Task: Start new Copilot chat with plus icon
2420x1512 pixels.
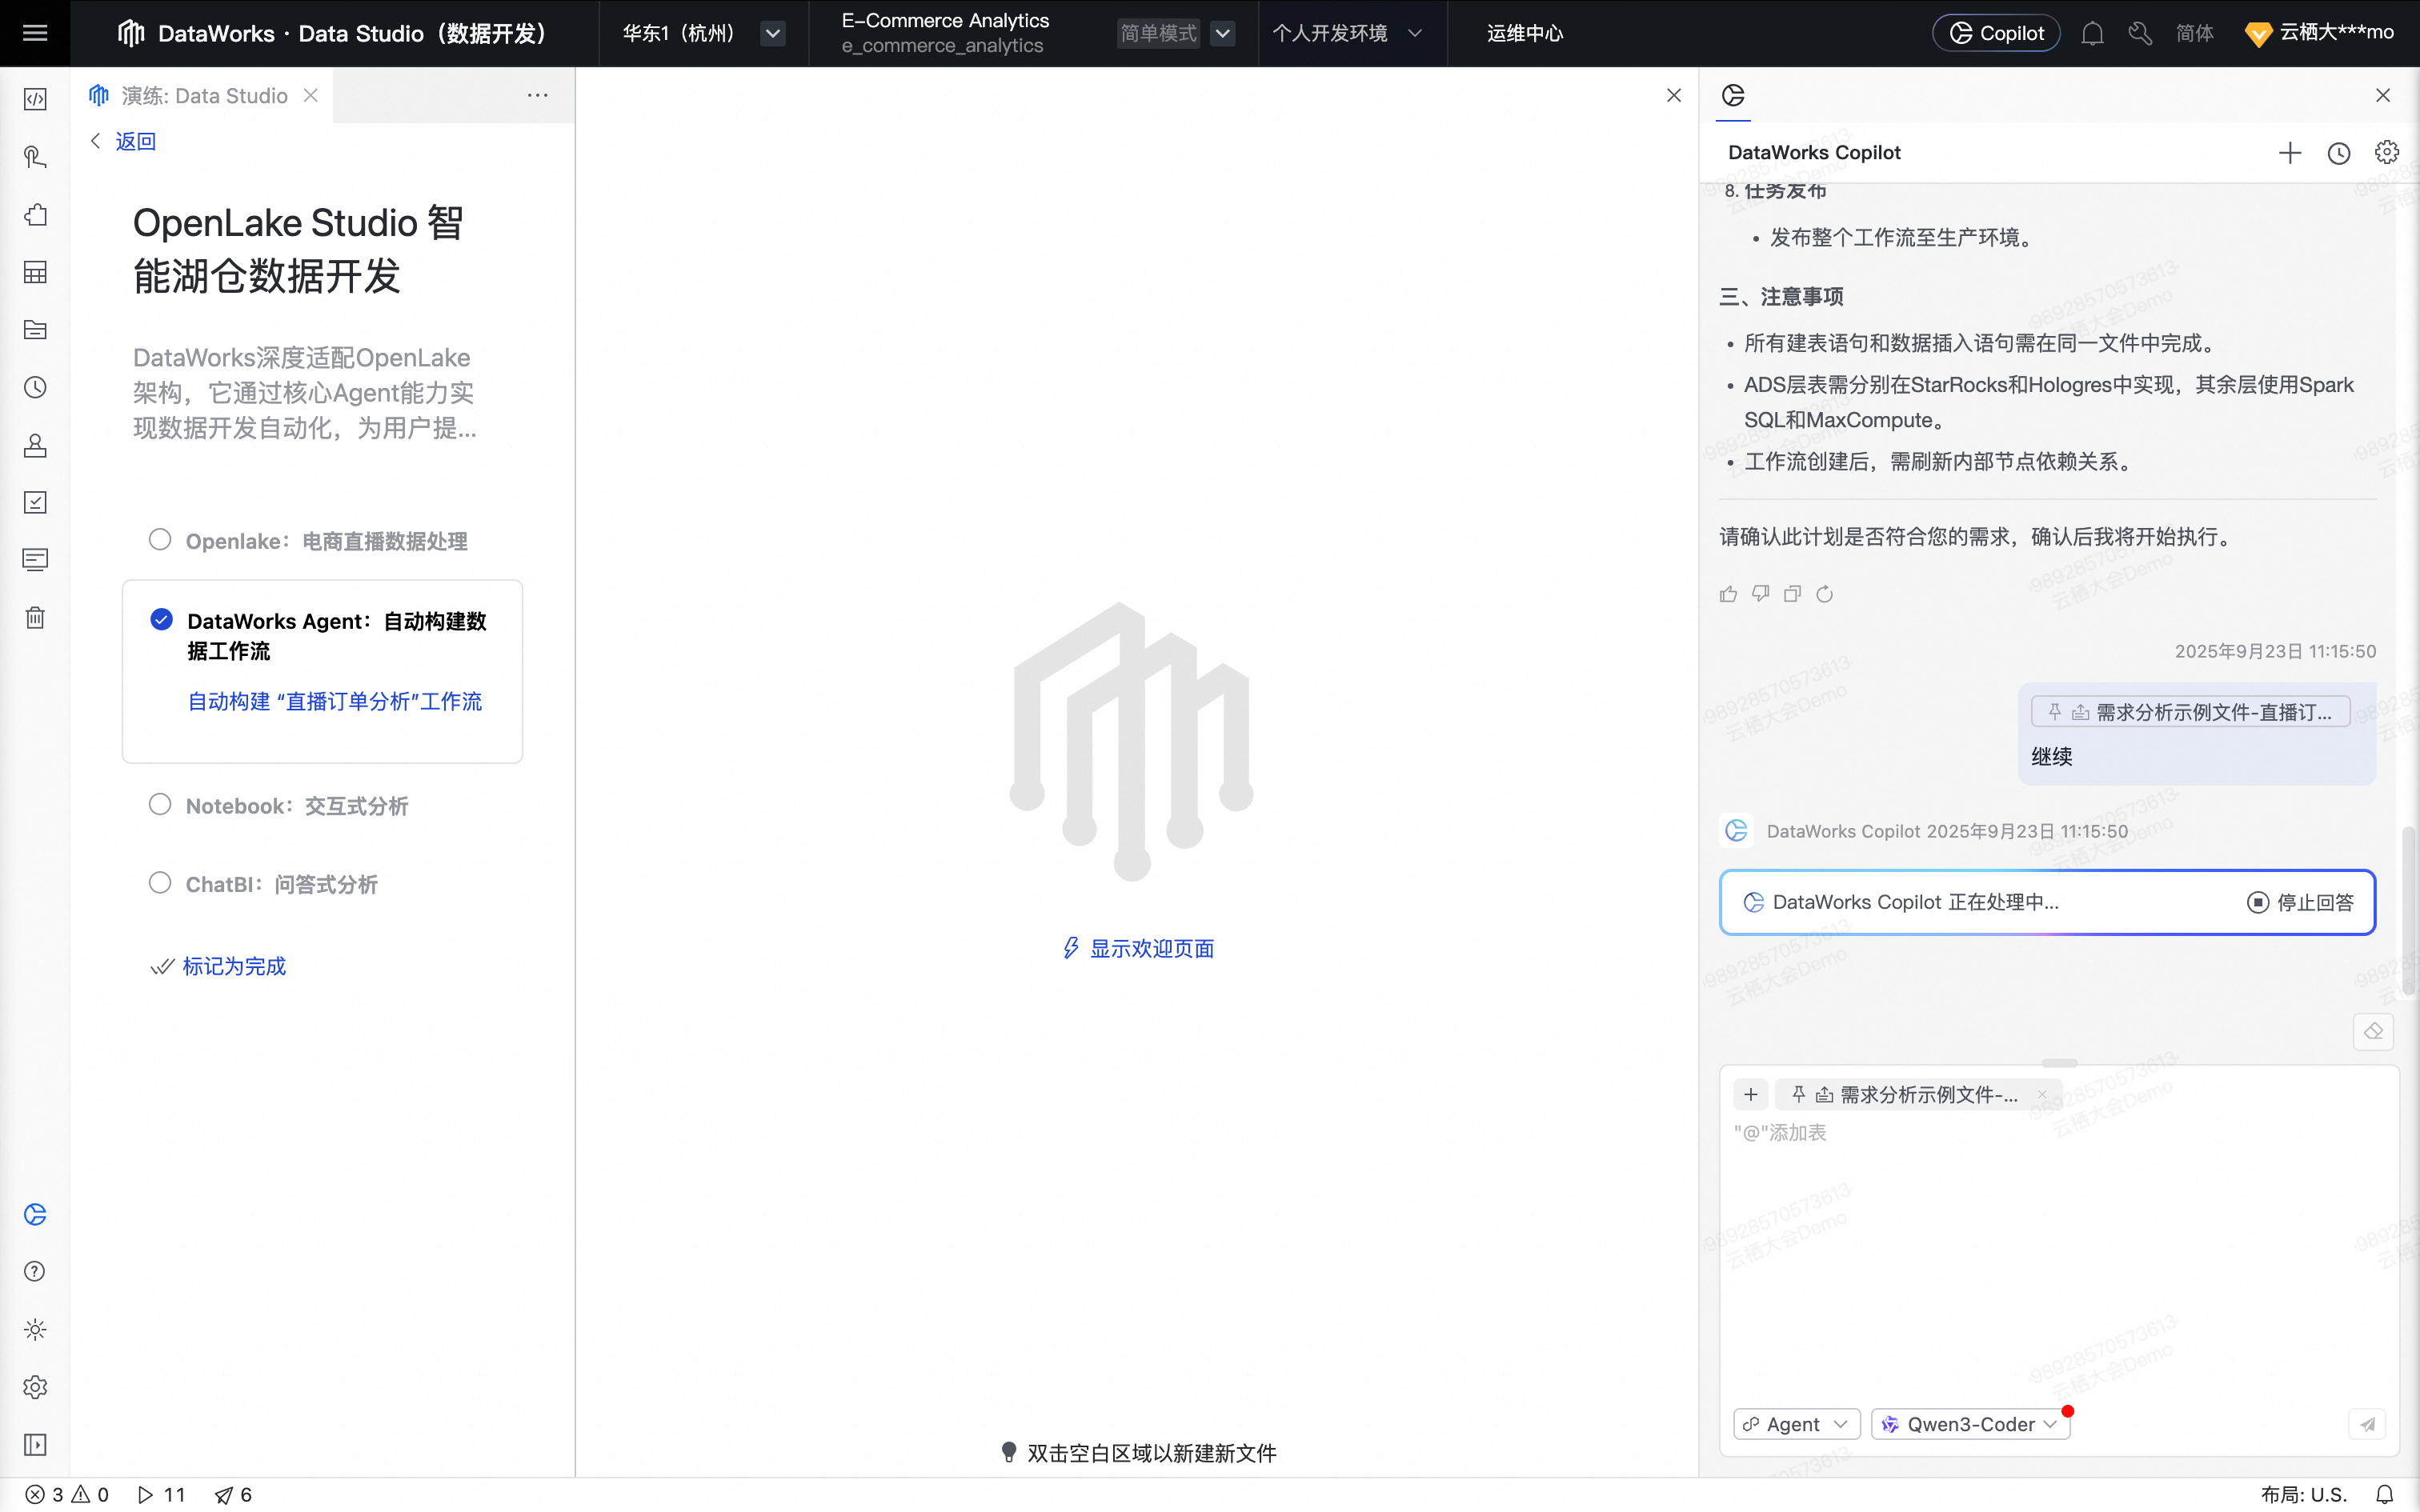Action: pos(2289,153)
